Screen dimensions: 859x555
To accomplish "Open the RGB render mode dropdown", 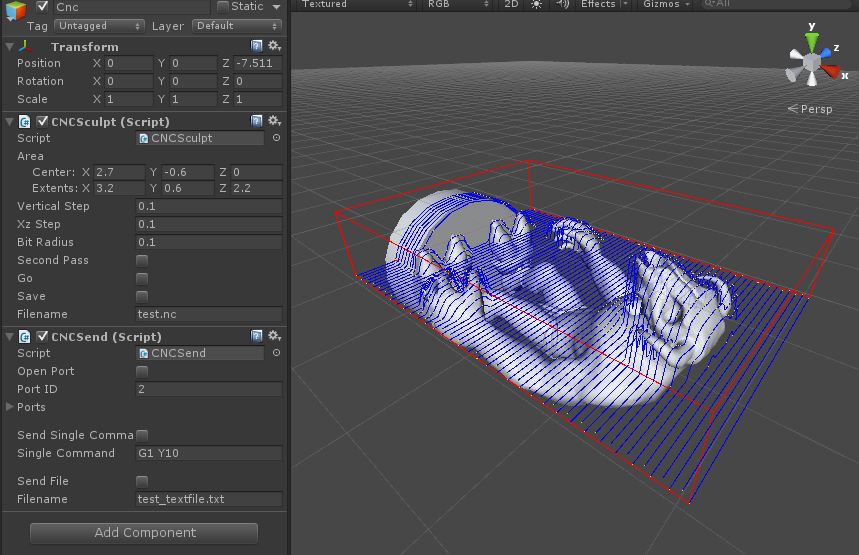I will 458,4.
